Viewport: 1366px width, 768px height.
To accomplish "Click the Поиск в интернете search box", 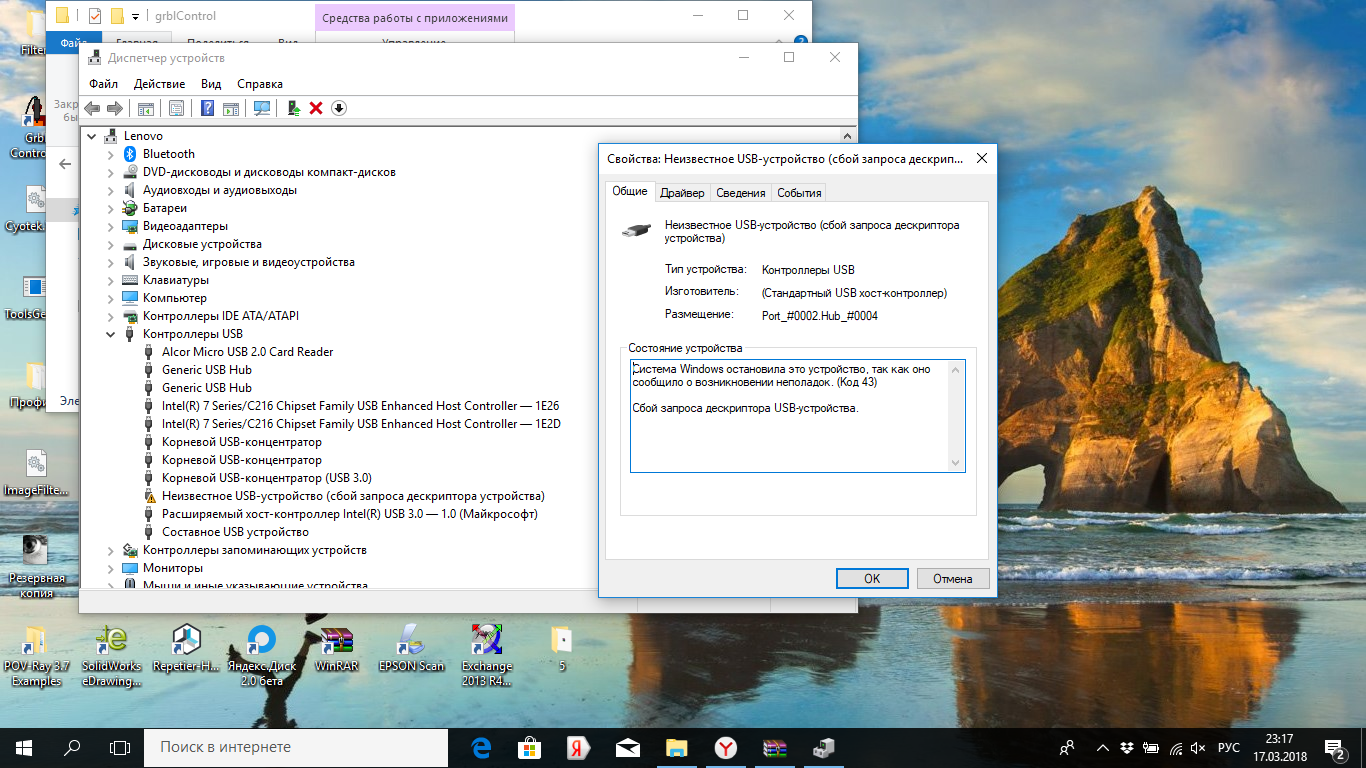I will [x=297, y=747].
